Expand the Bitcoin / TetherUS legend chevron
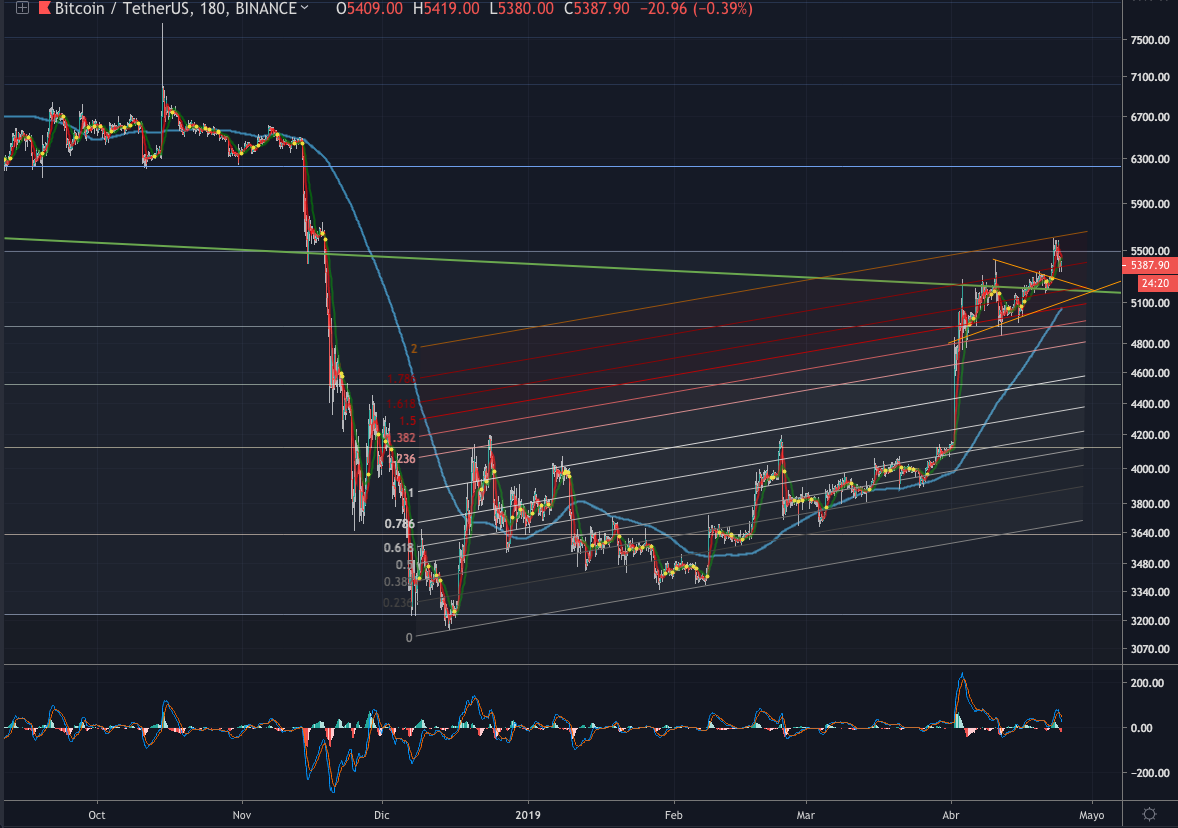This screenshot has width=1178, height=828. click(304, 8)
